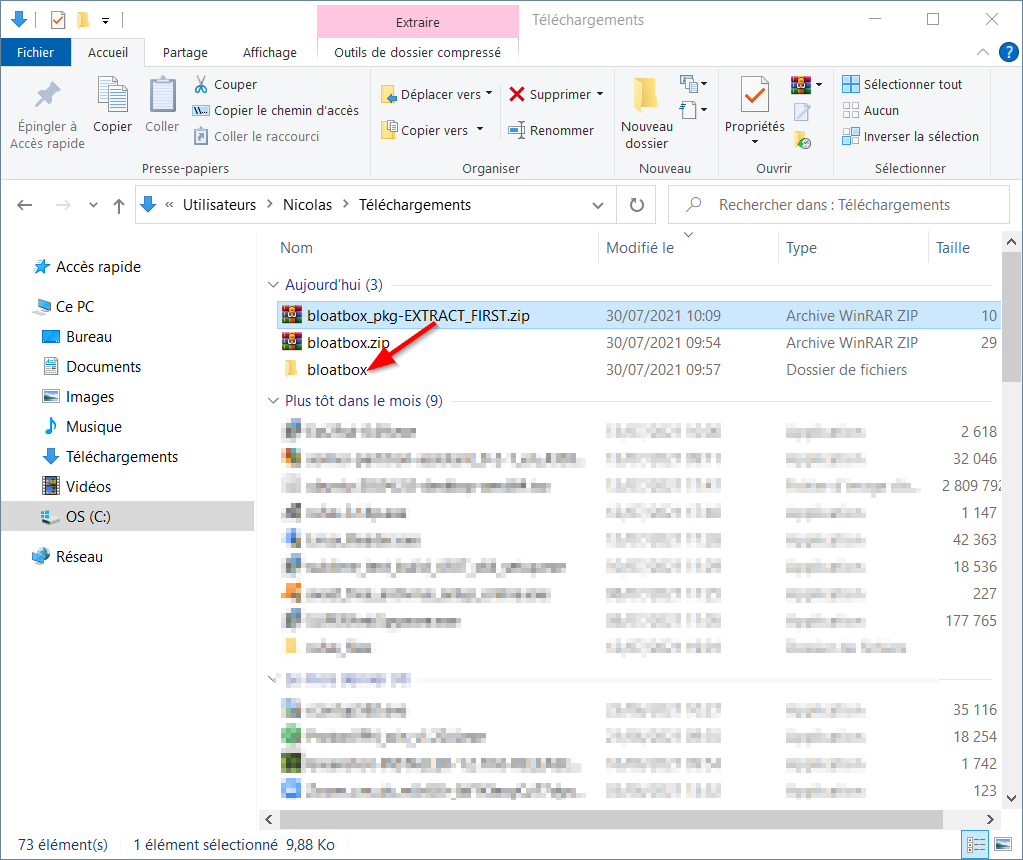Click the Rechercher dans Téléchargements search box
1023x860 pixels.
pyautogui.click(x=838, y=205)
